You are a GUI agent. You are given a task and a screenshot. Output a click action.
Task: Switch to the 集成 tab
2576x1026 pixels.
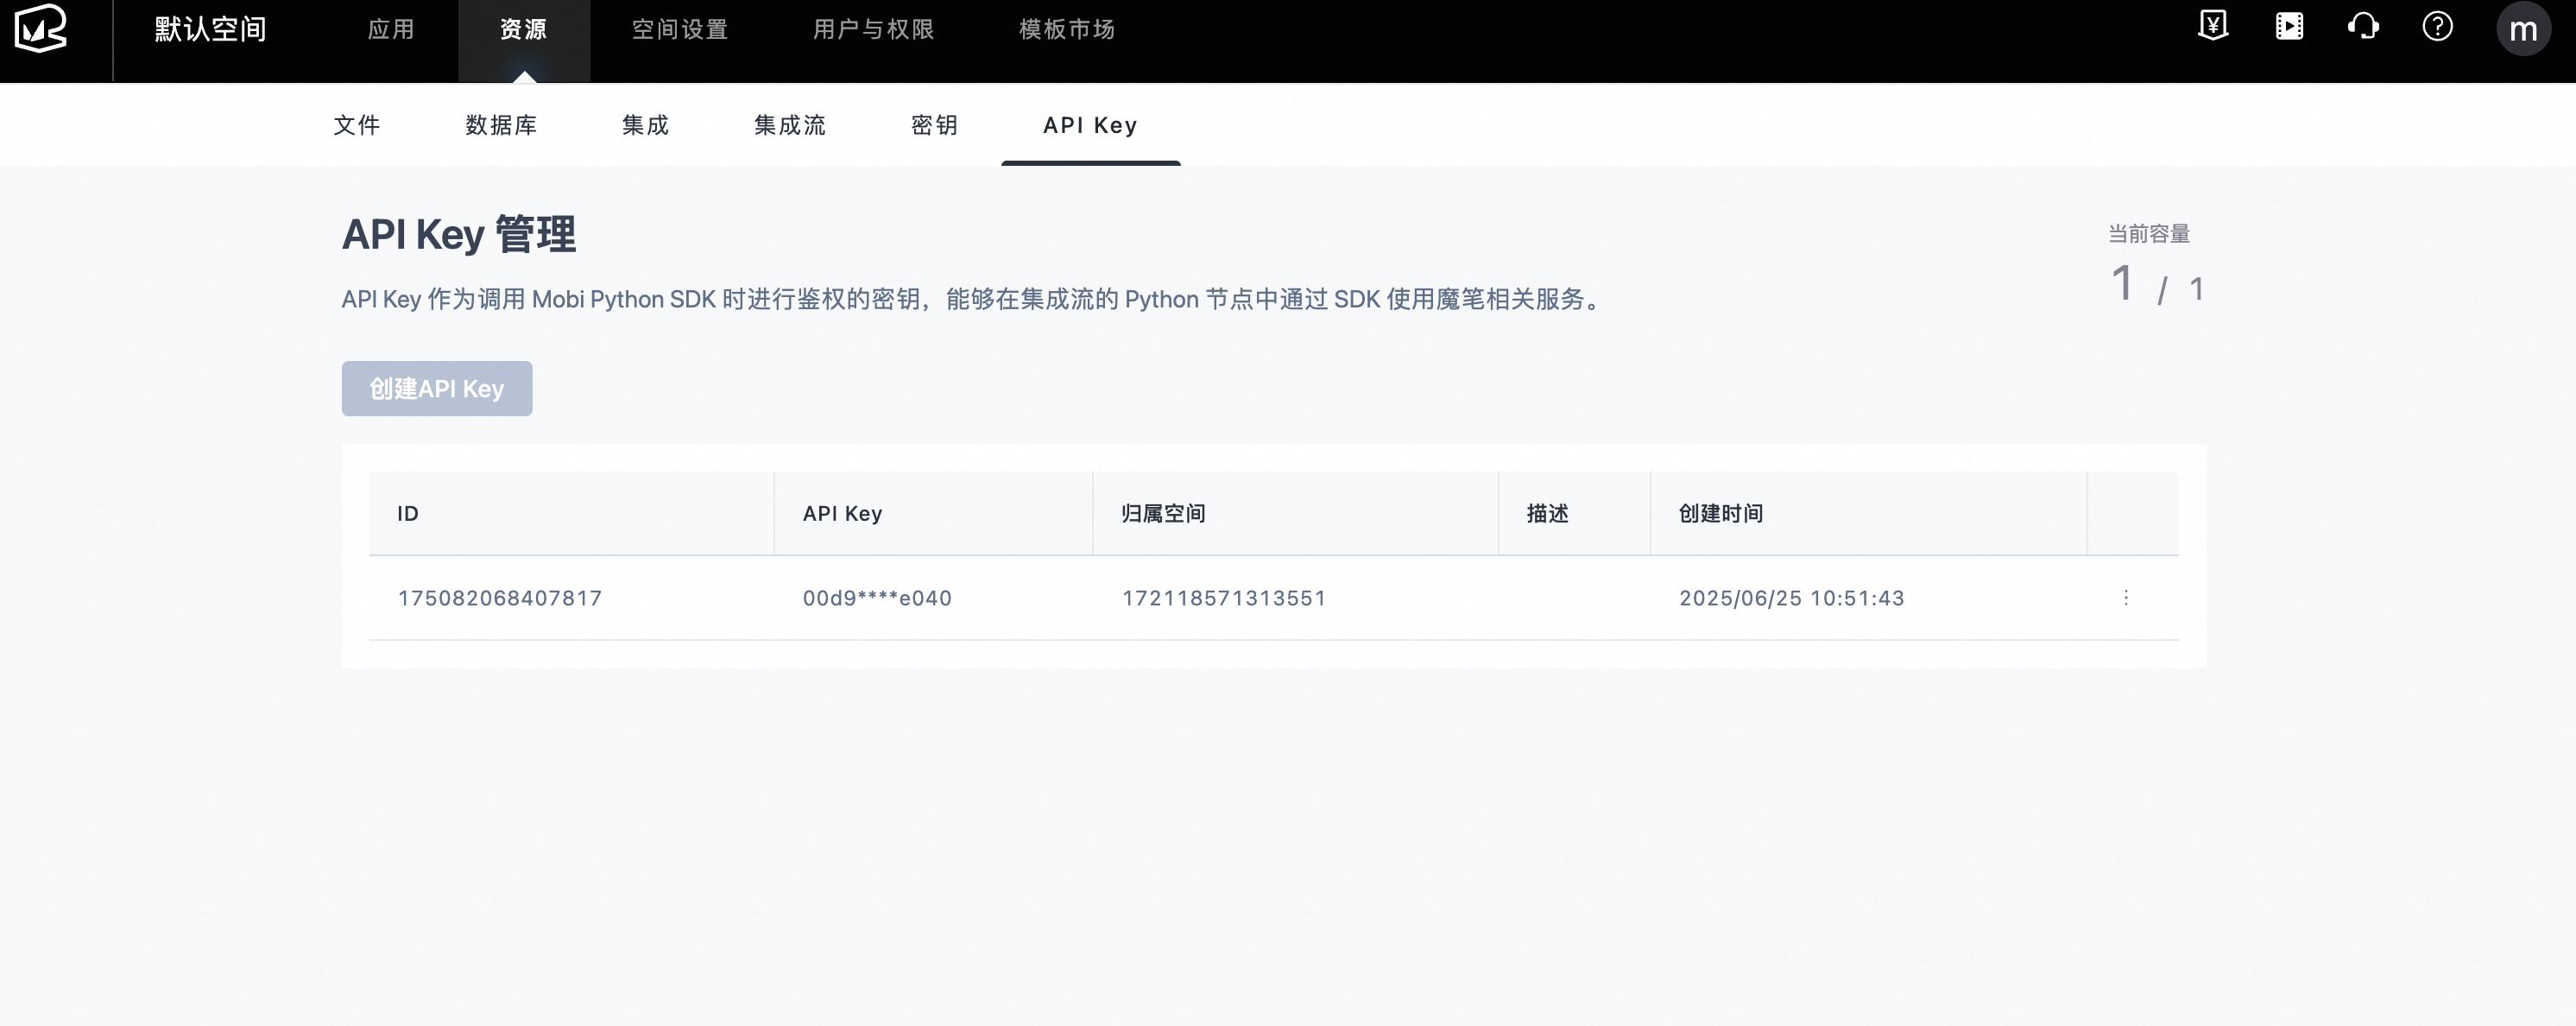point(646,125)
